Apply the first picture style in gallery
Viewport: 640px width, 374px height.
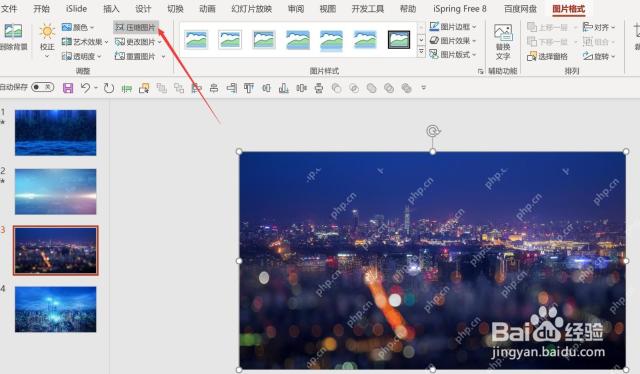196,40
